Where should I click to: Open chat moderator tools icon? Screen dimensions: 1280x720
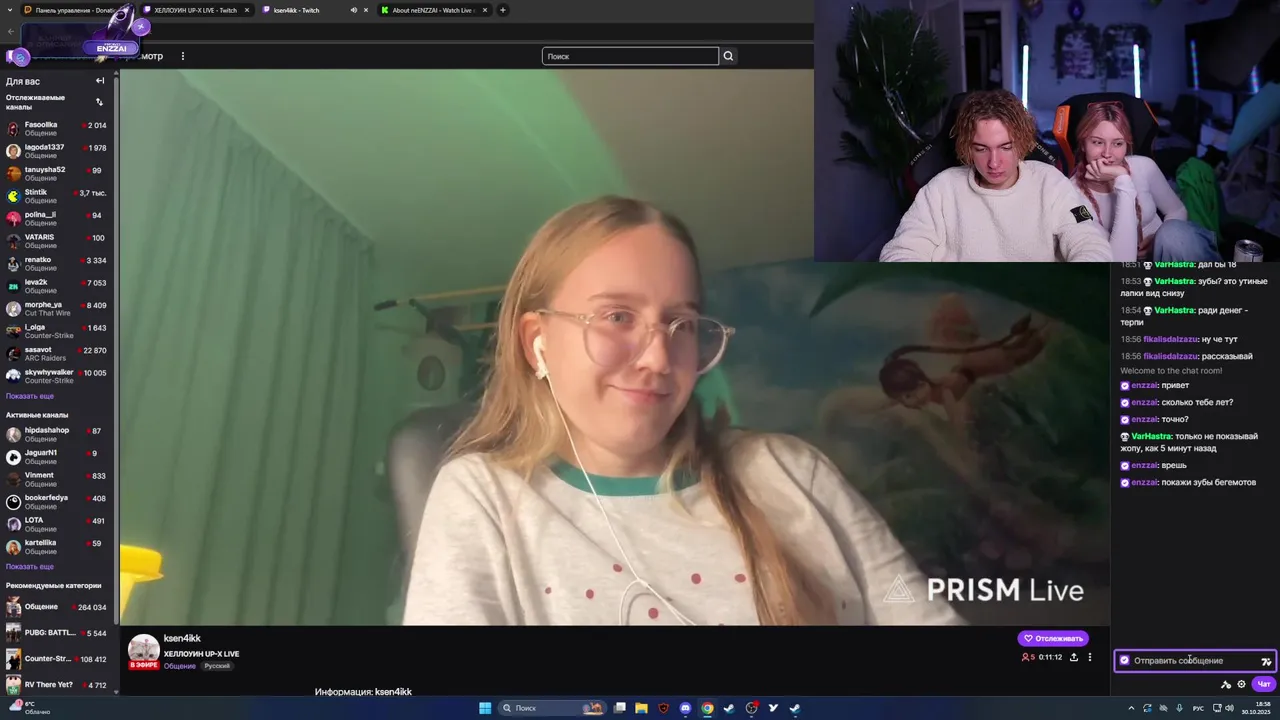coord(1226,684)
